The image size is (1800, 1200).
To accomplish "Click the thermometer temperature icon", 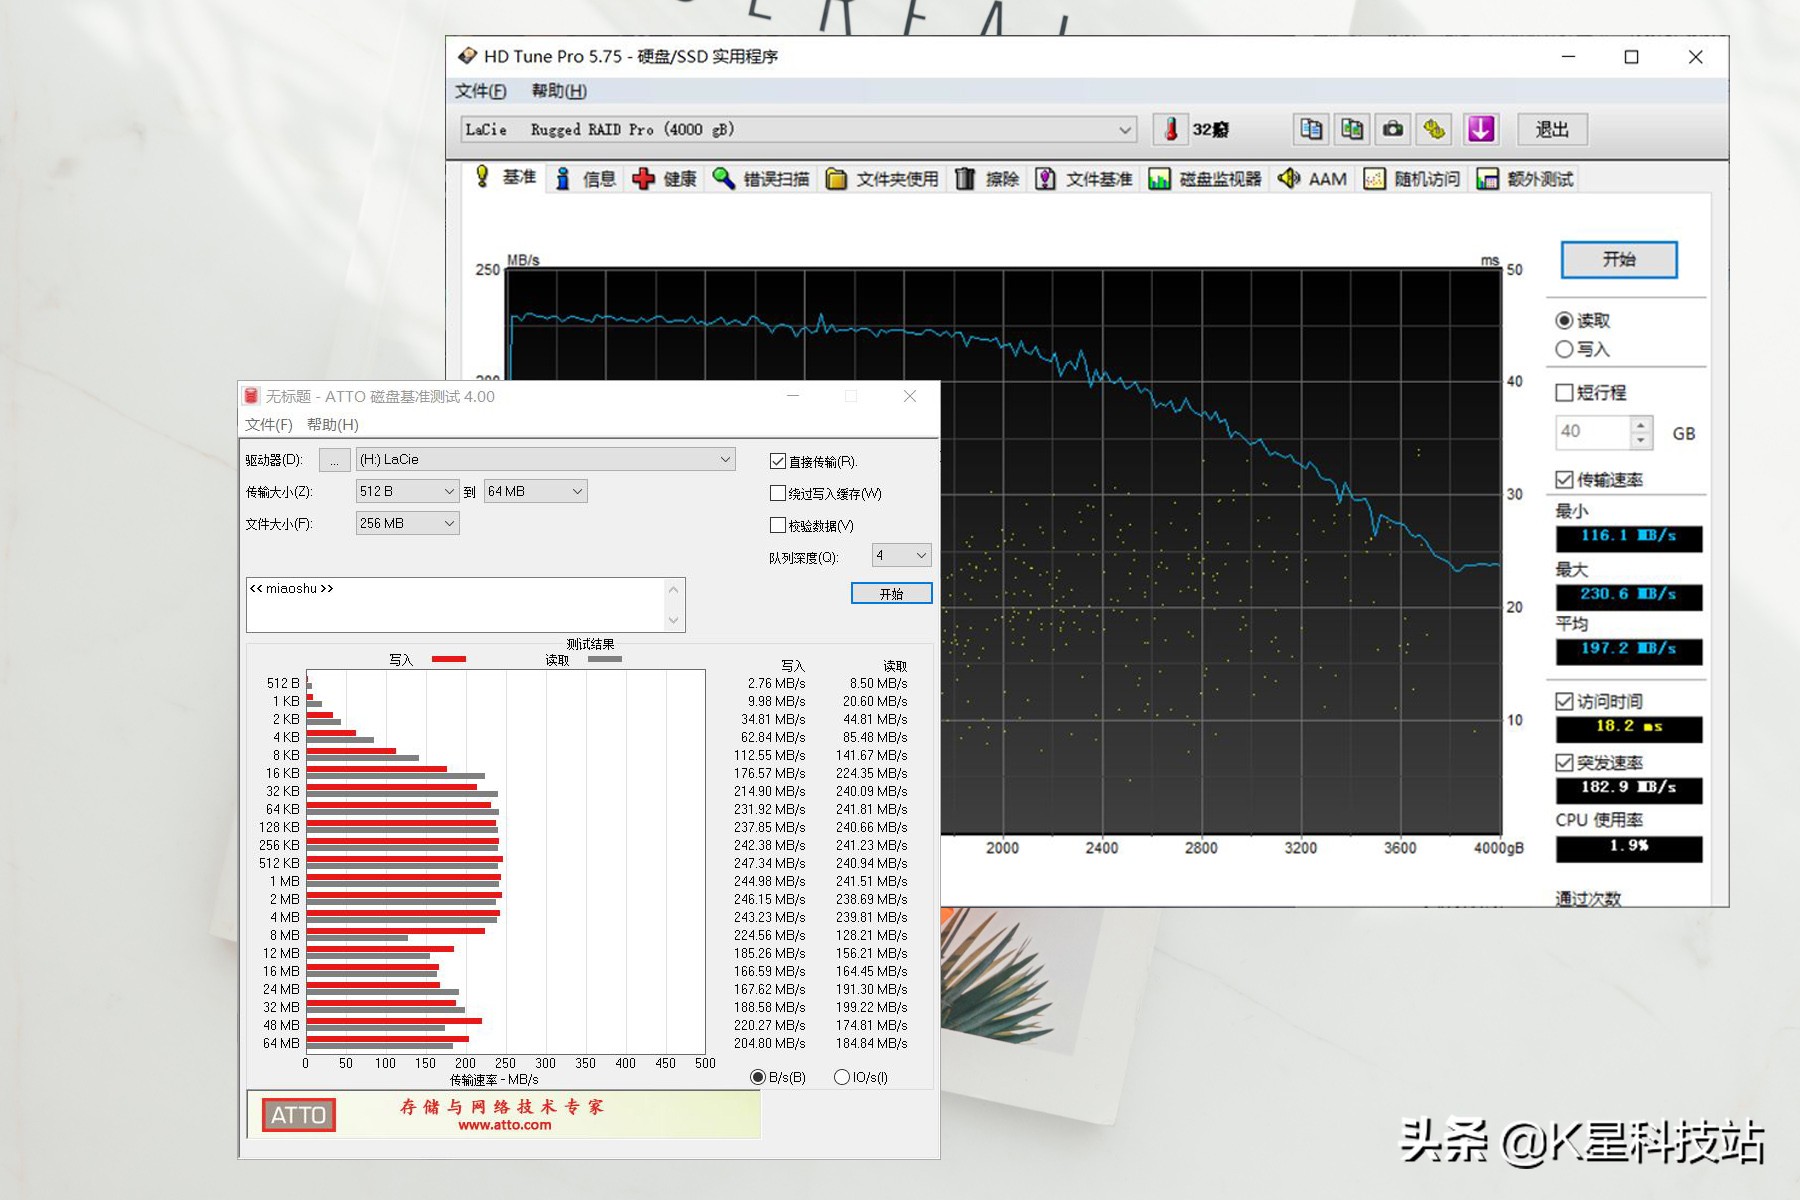I will (x=1170, y=129).
